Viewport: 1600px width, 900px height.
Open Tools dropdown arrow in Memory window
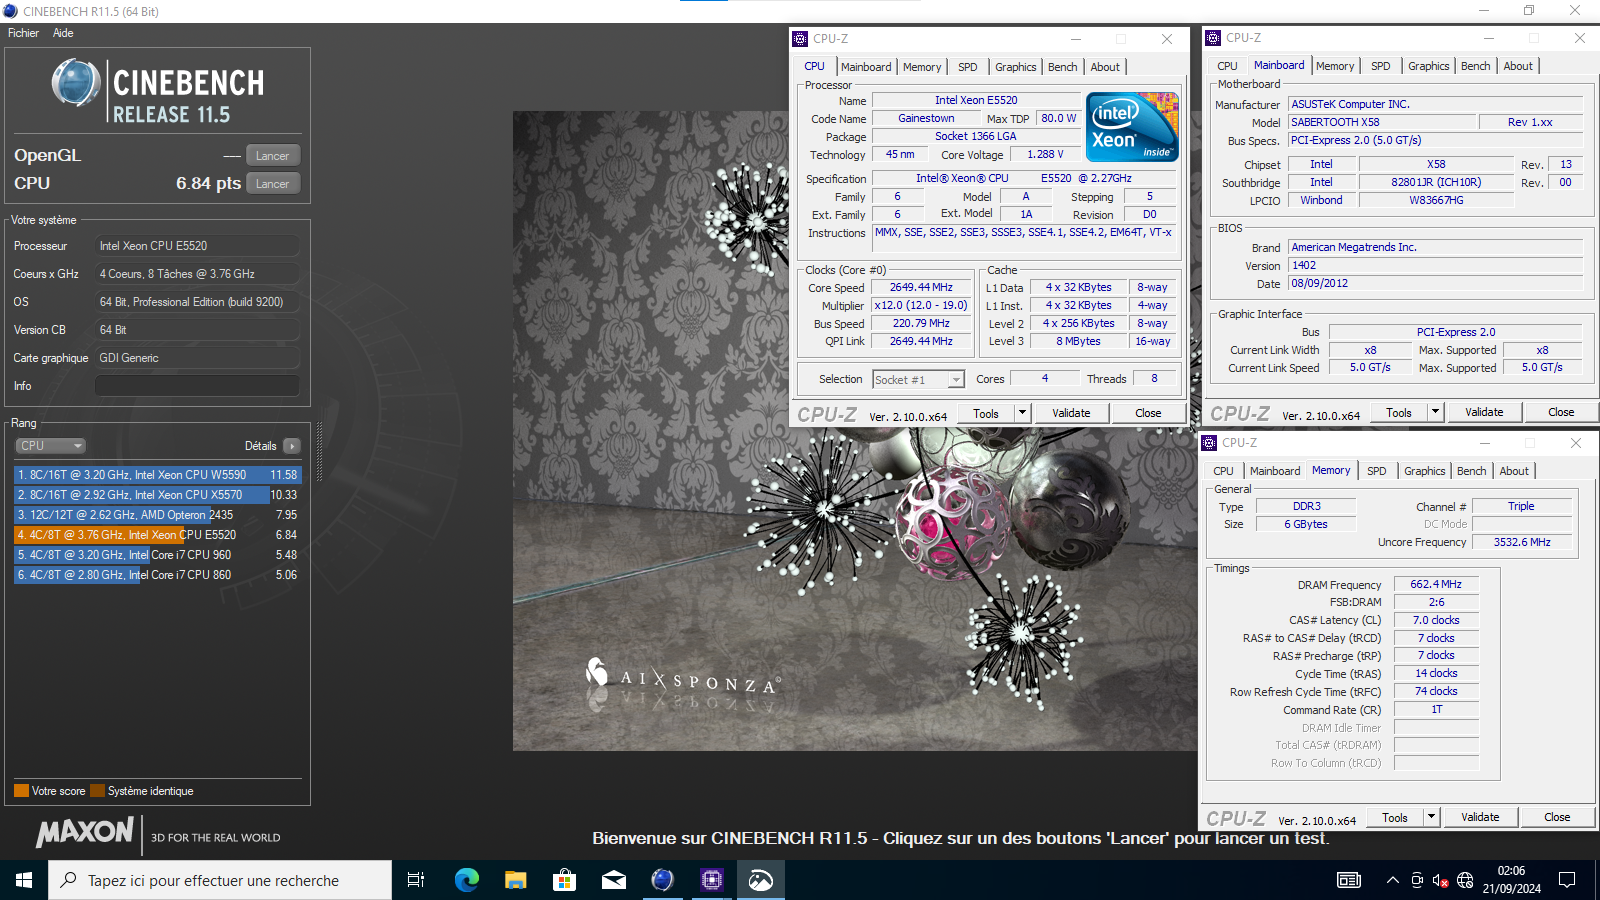click(x=1431, y=817)
